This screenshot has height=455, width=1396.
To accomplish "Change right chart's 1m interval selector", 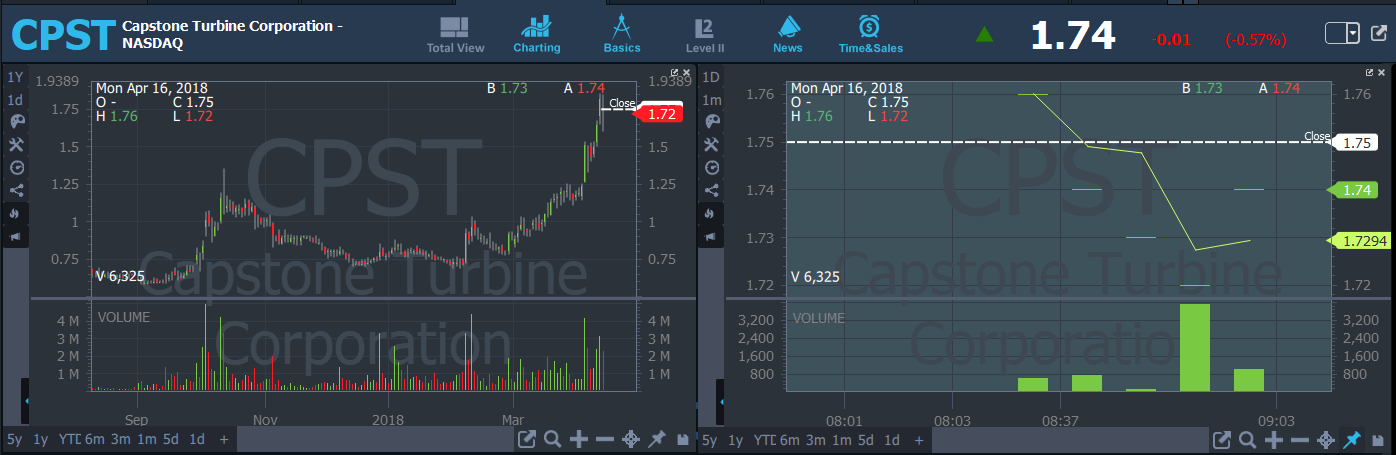I will [x=711, y=100].
